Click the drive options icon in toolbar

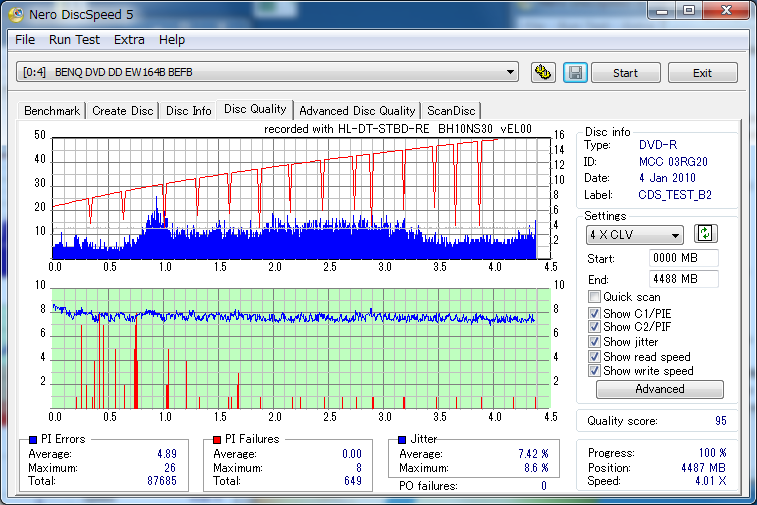pos(543,73)
